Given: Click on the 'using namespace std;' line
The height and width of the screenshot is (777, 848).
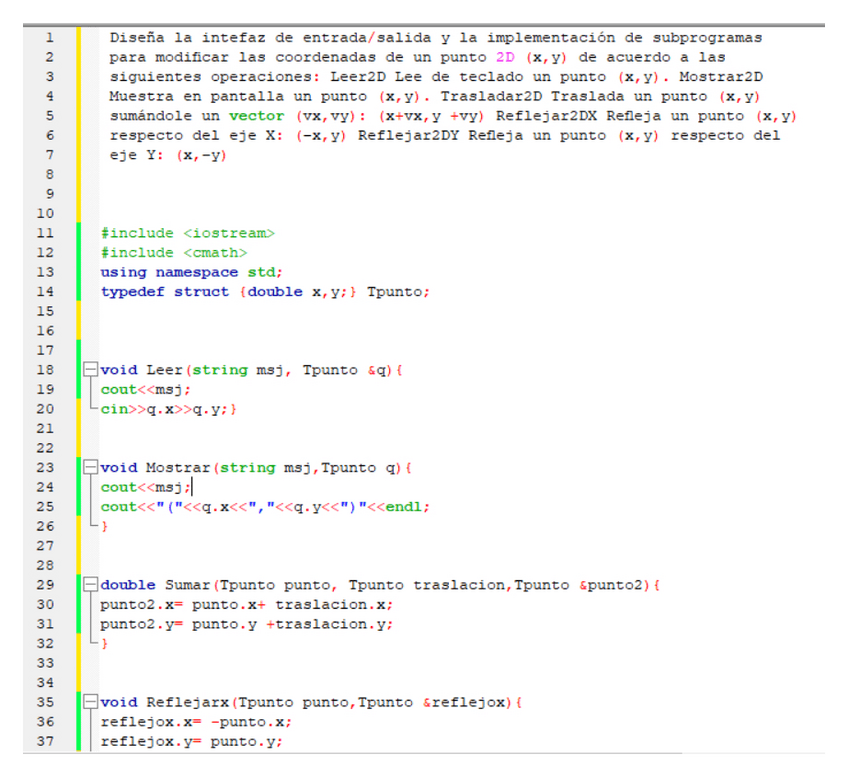Looking at the screenshot, I should point(191,272).
